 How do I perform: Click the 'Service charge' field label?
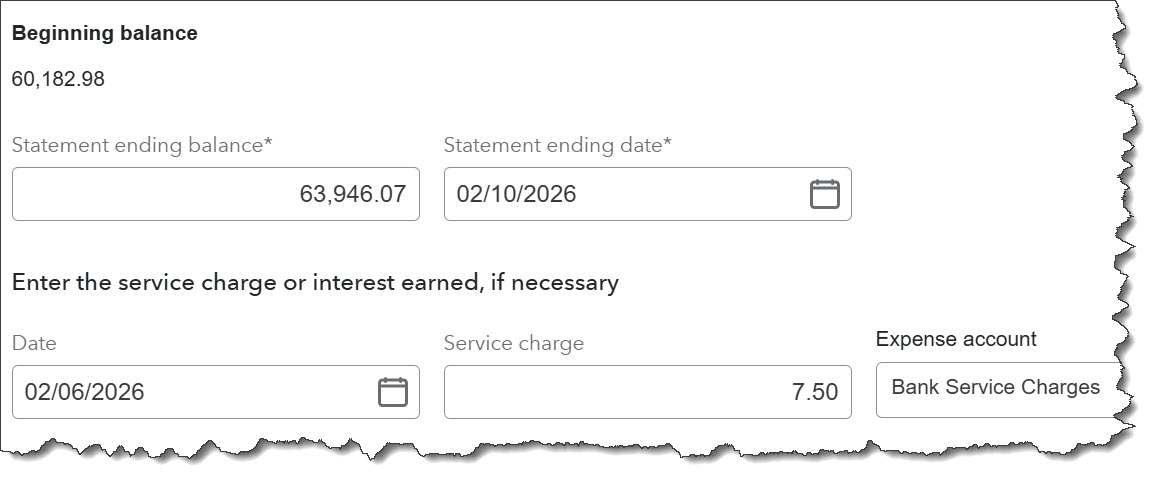[x=513, y=343]
